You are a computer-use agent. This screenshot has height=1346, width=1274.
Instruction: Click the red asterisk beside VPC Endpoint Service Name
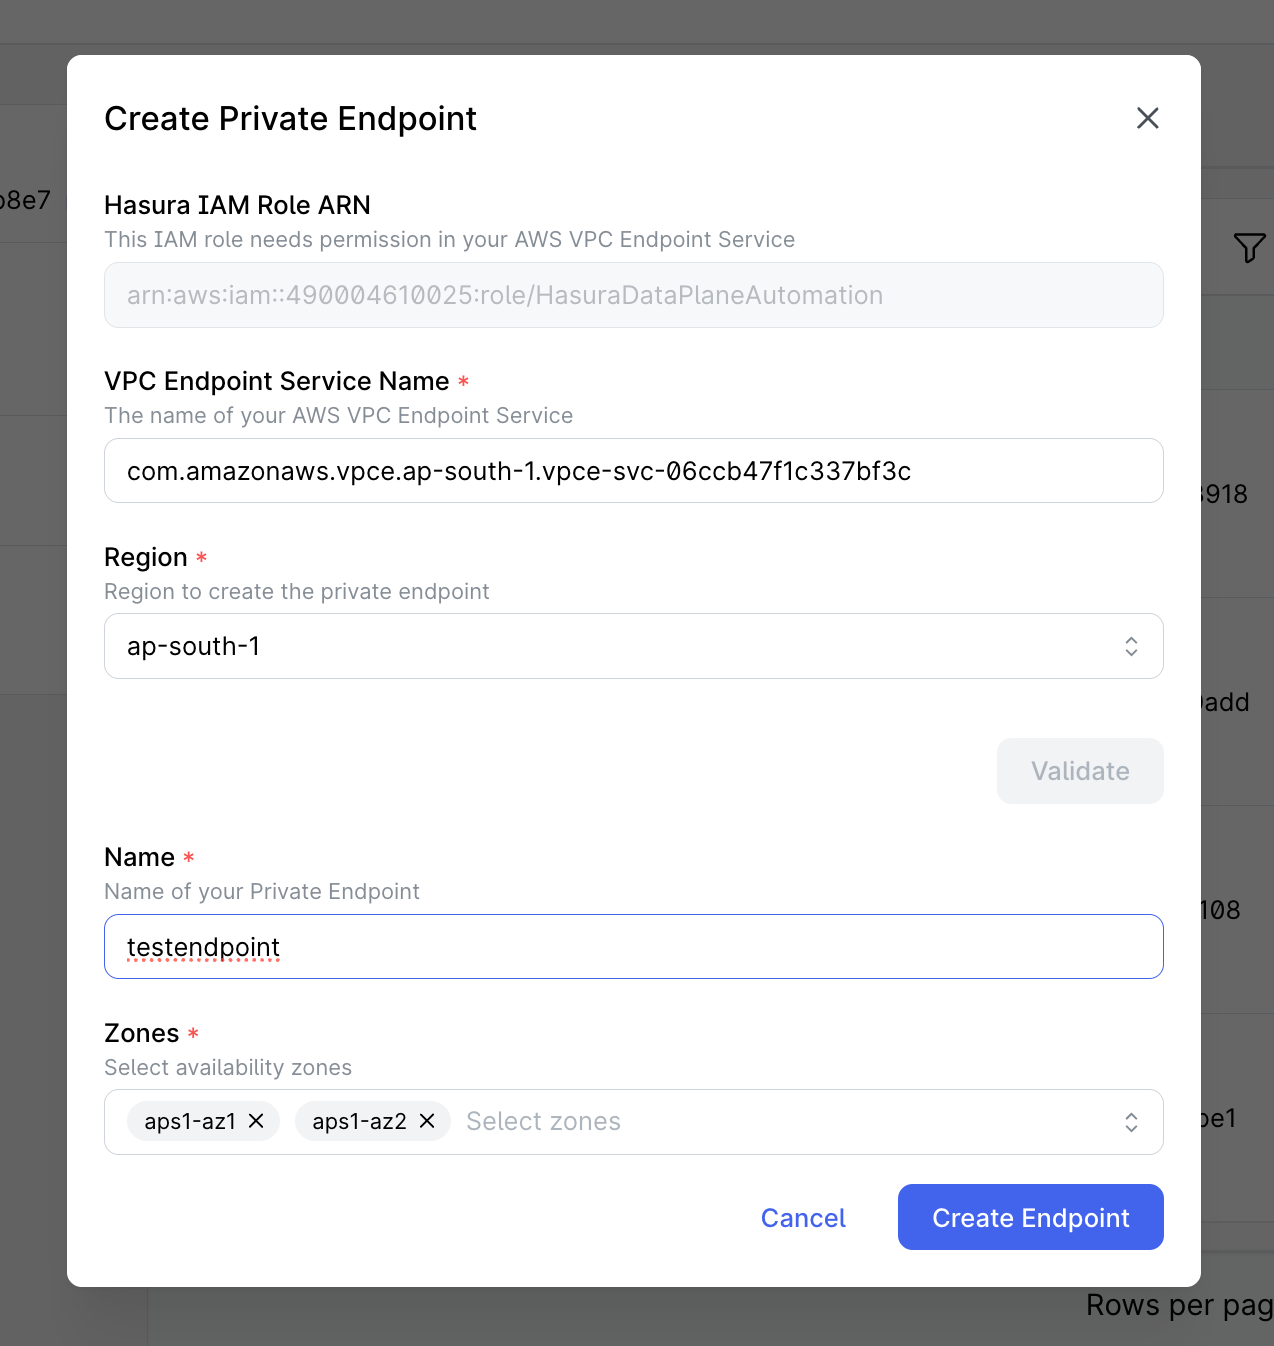(x=463, y=381)
